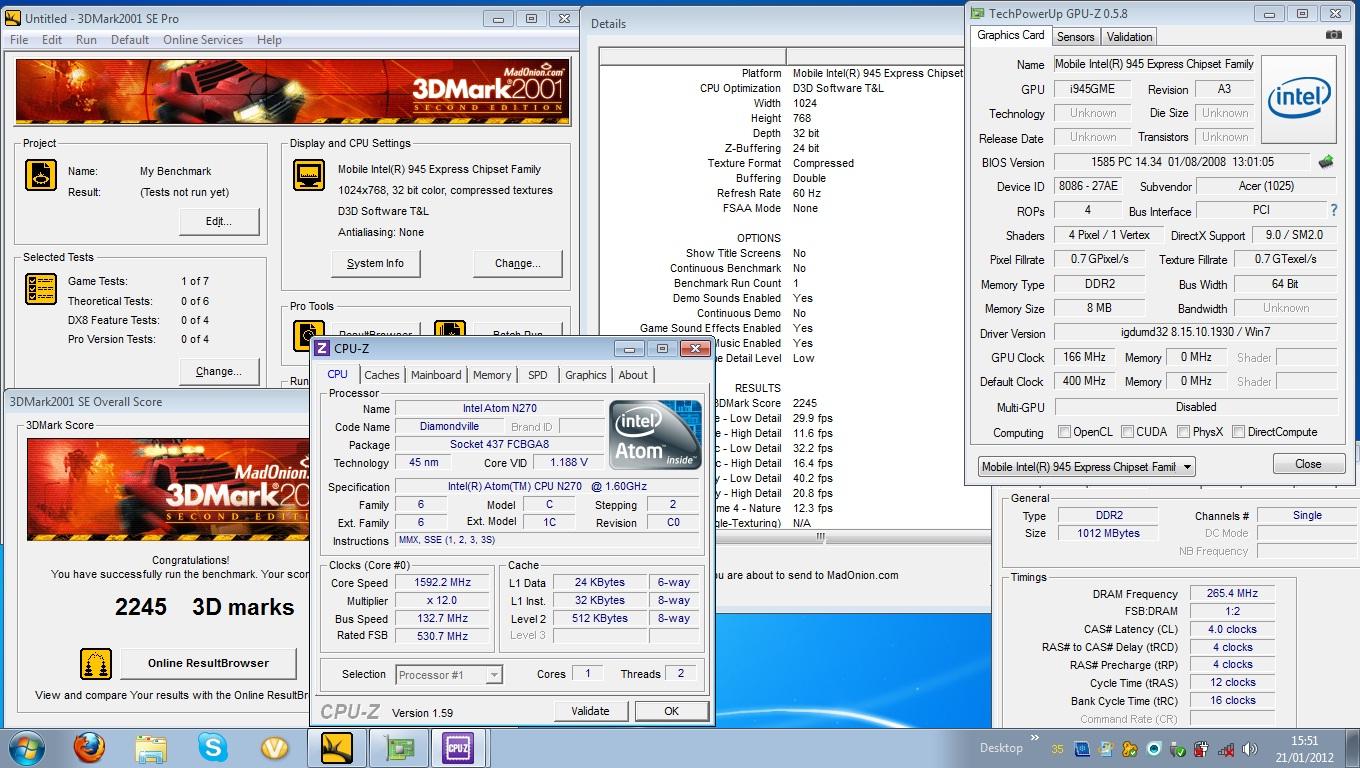Click the OK button in CPU-Z

pos(672,711)
